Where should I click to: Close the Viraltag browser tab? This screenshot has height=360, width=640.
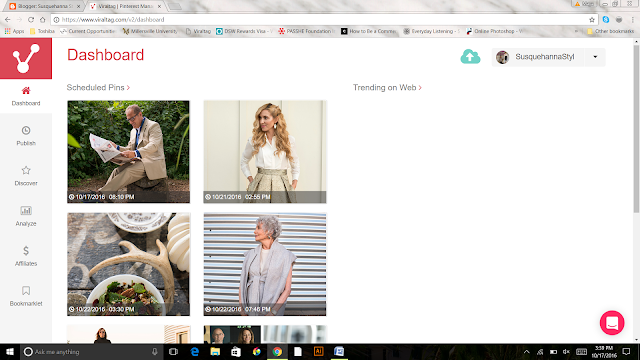[x=160, y=6]
